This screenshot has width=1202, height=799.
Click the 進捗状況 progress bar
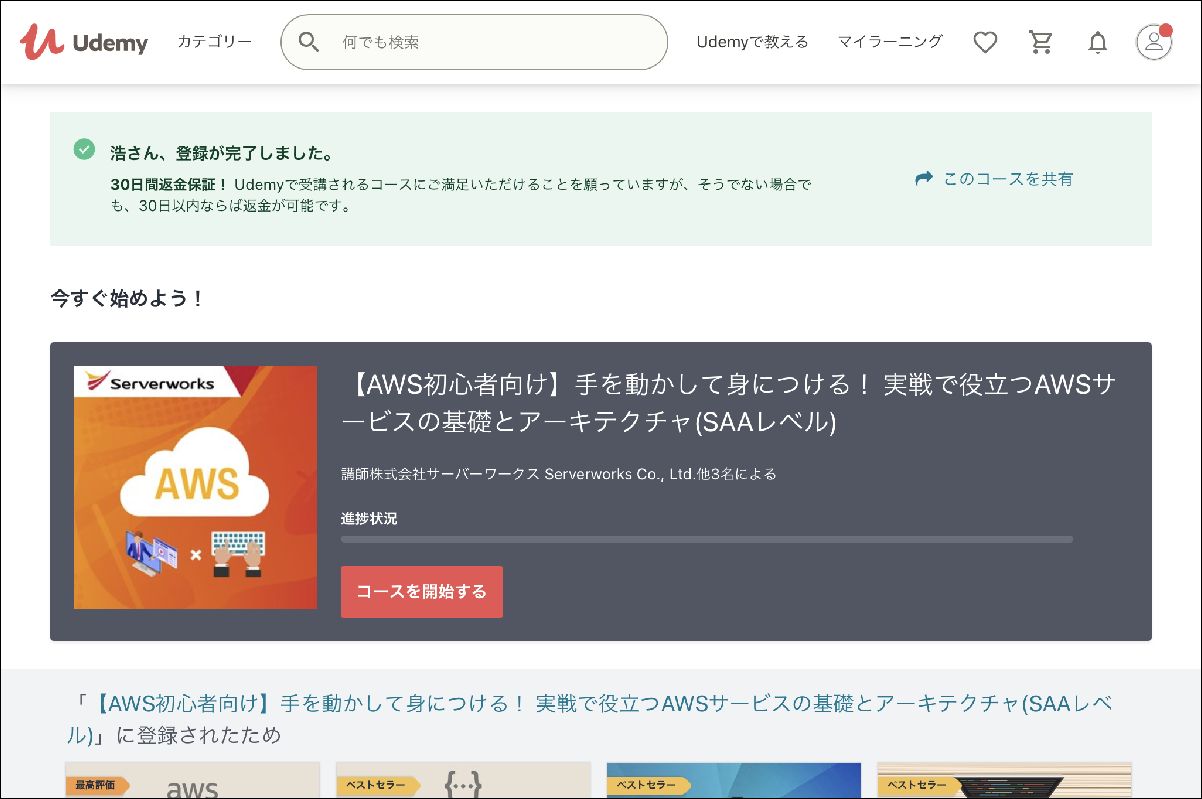click(x=707, y=539)
